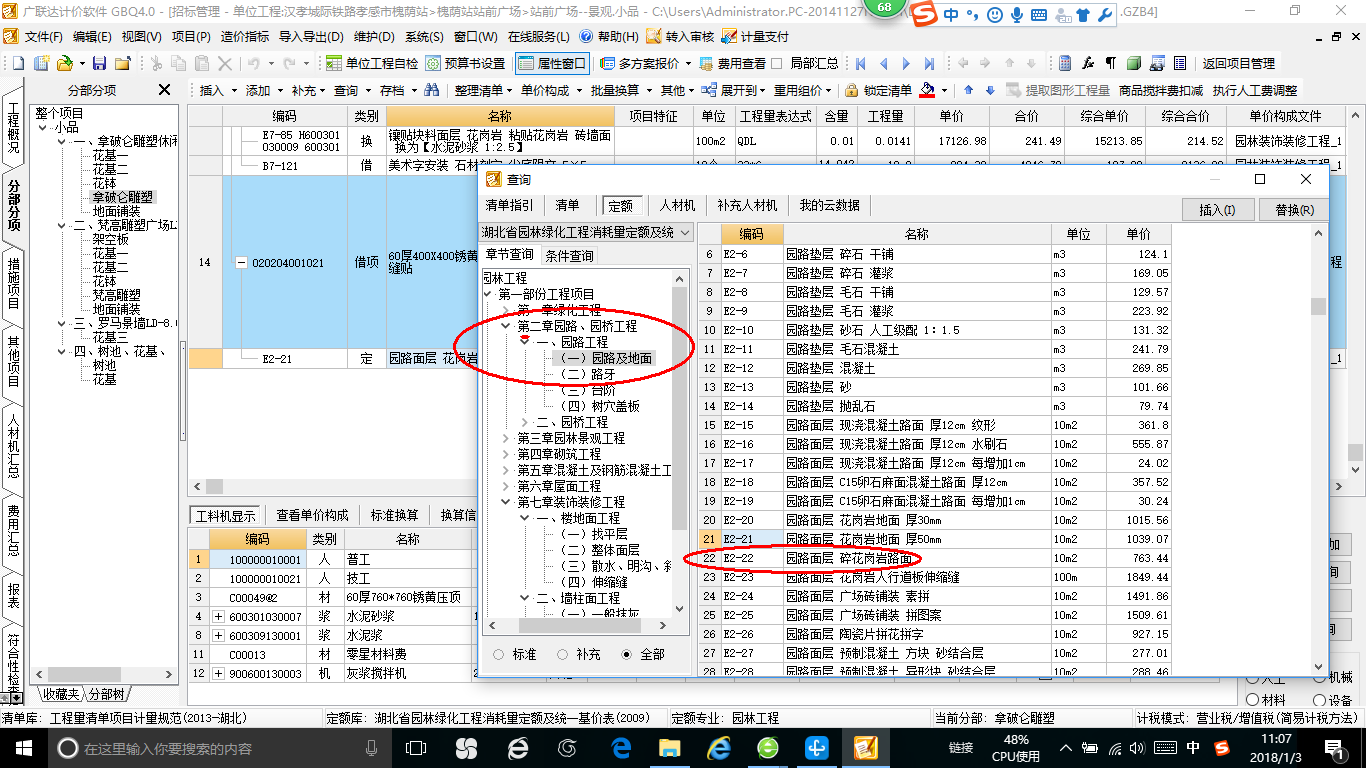The width and height of the screenshot is (1366, 768).
Task: Open the Edge browser taskbar icon
Action: coord(620,748)
